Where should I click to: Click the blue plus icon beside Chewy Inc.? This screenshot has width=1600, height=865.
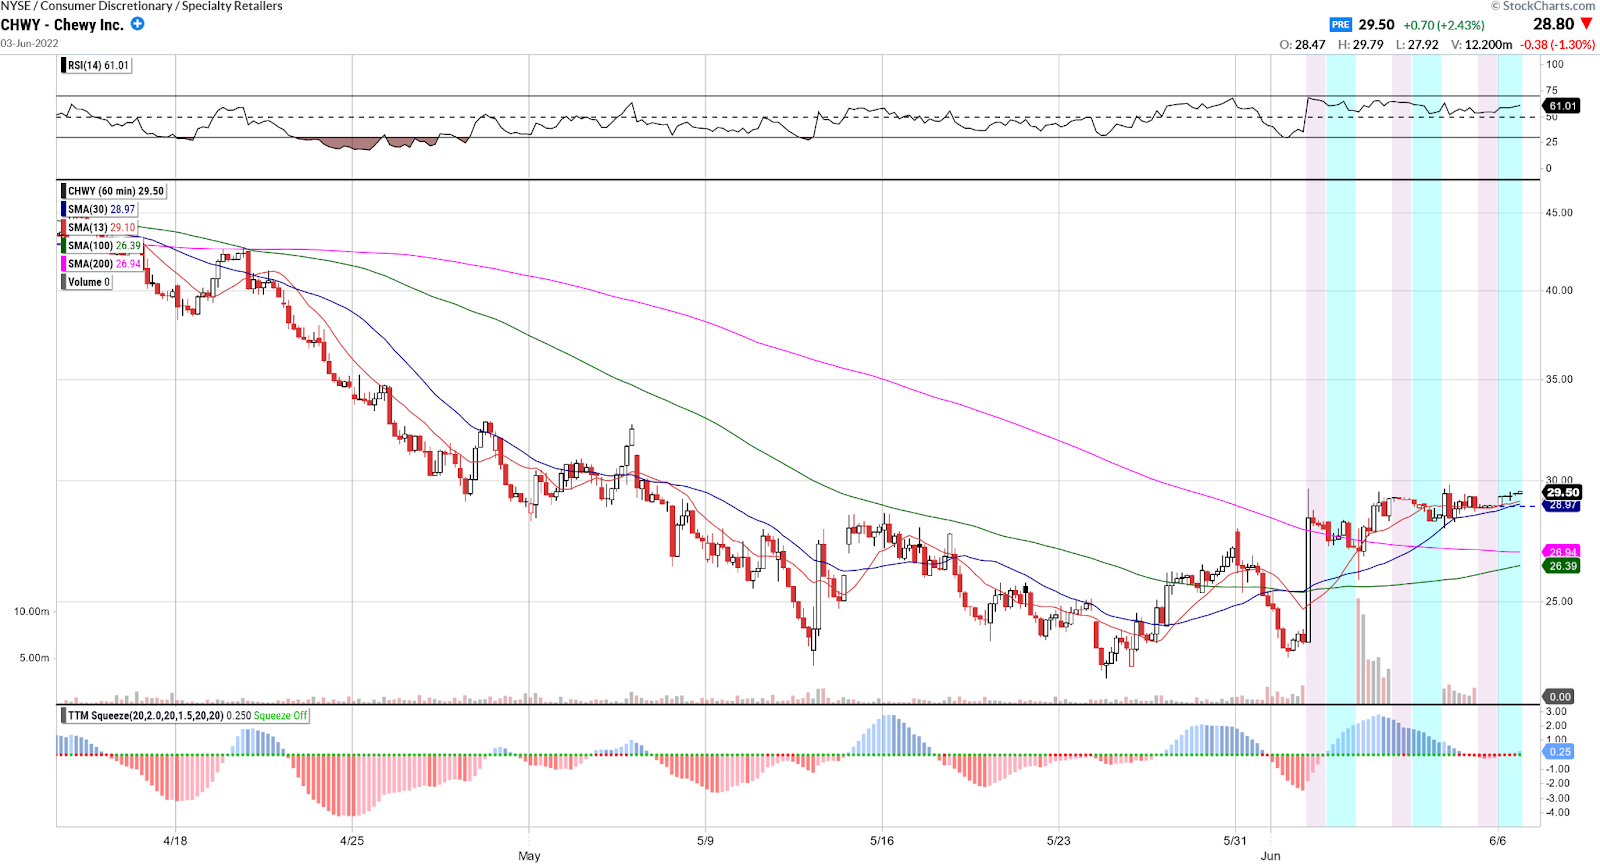138,24
